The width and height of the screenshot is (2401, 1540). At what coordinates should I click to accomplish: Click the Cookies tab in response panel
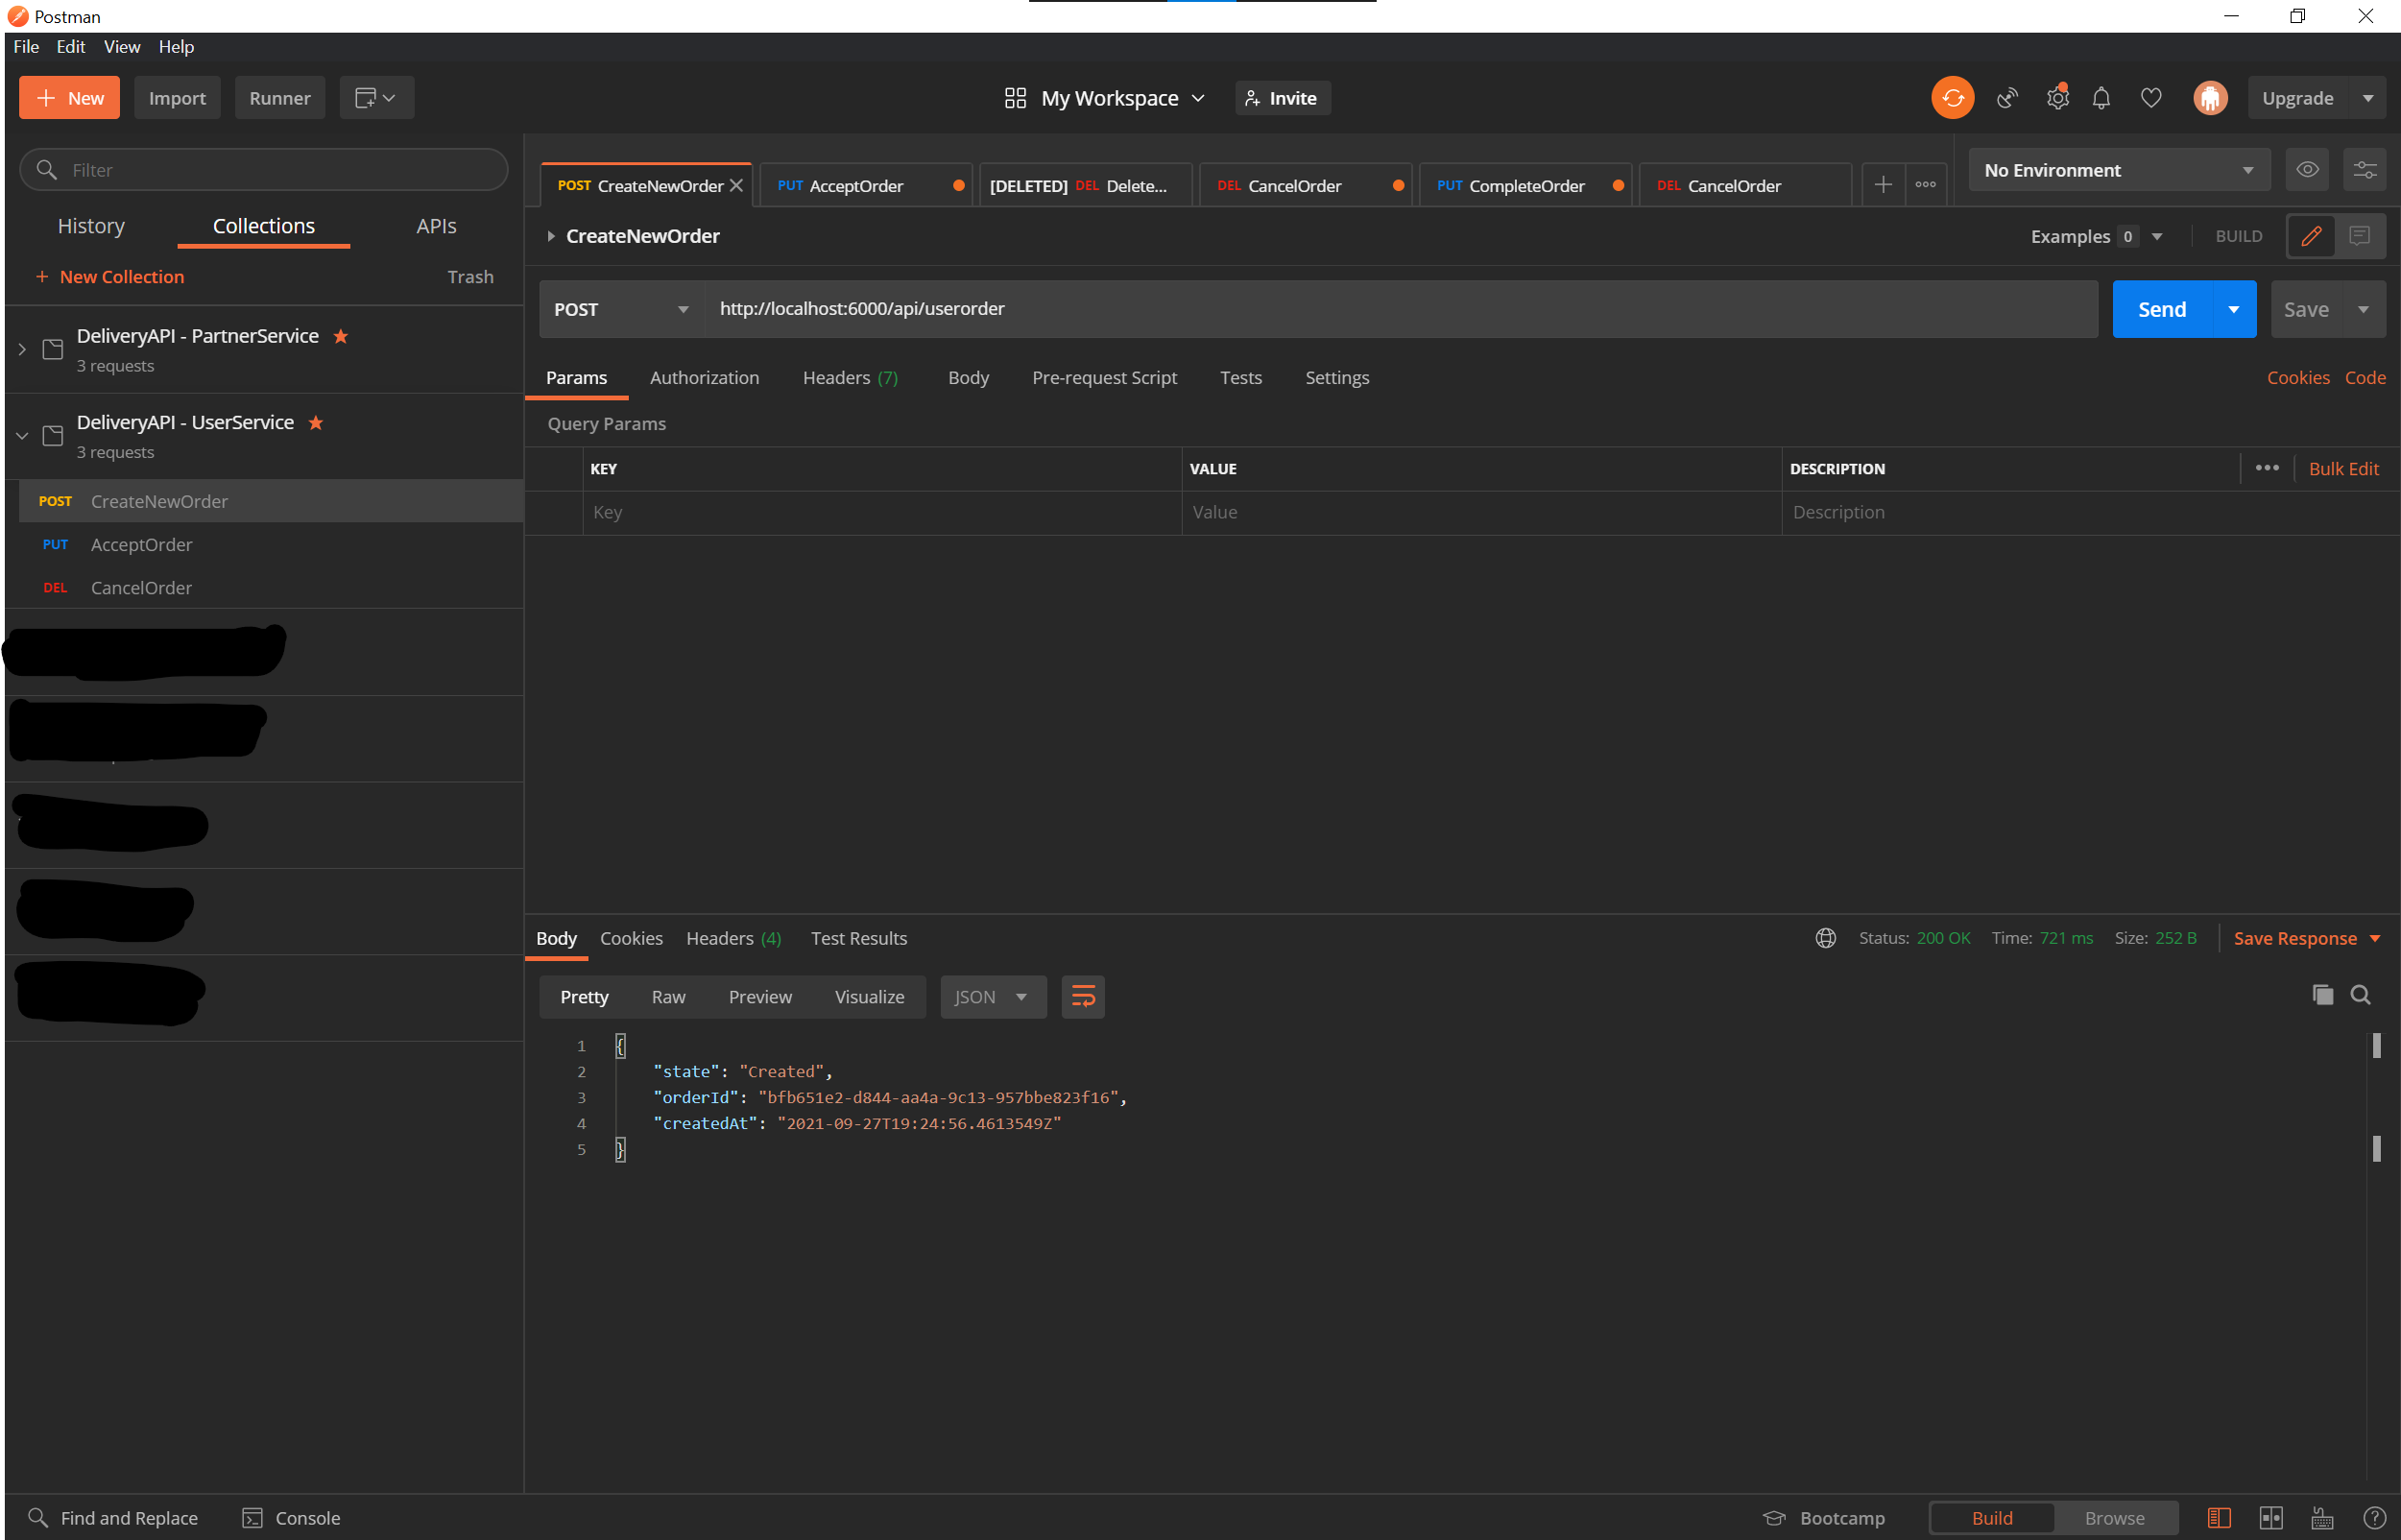[632, 938]
